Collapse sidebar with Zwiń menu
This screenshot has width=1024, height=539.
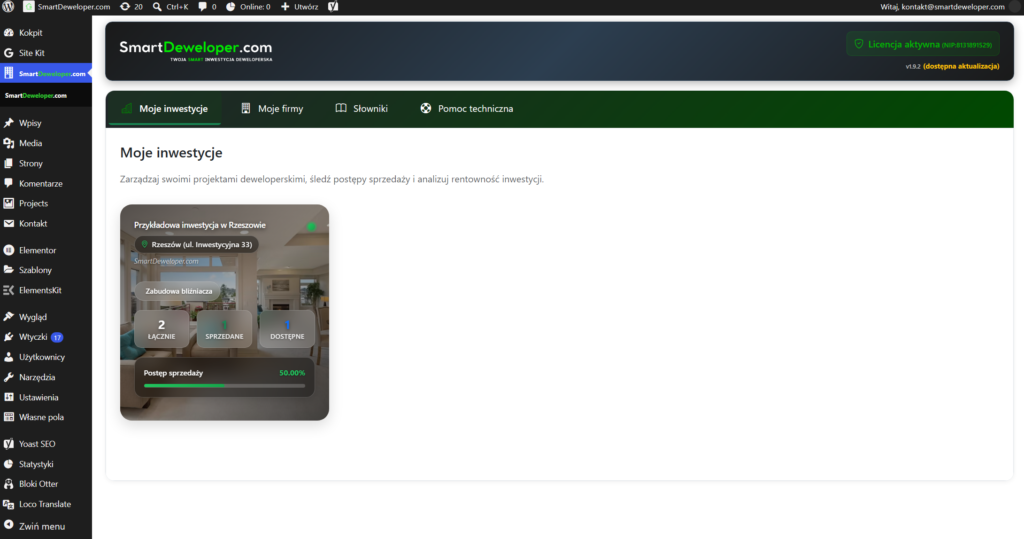click(x=46, y=526)
